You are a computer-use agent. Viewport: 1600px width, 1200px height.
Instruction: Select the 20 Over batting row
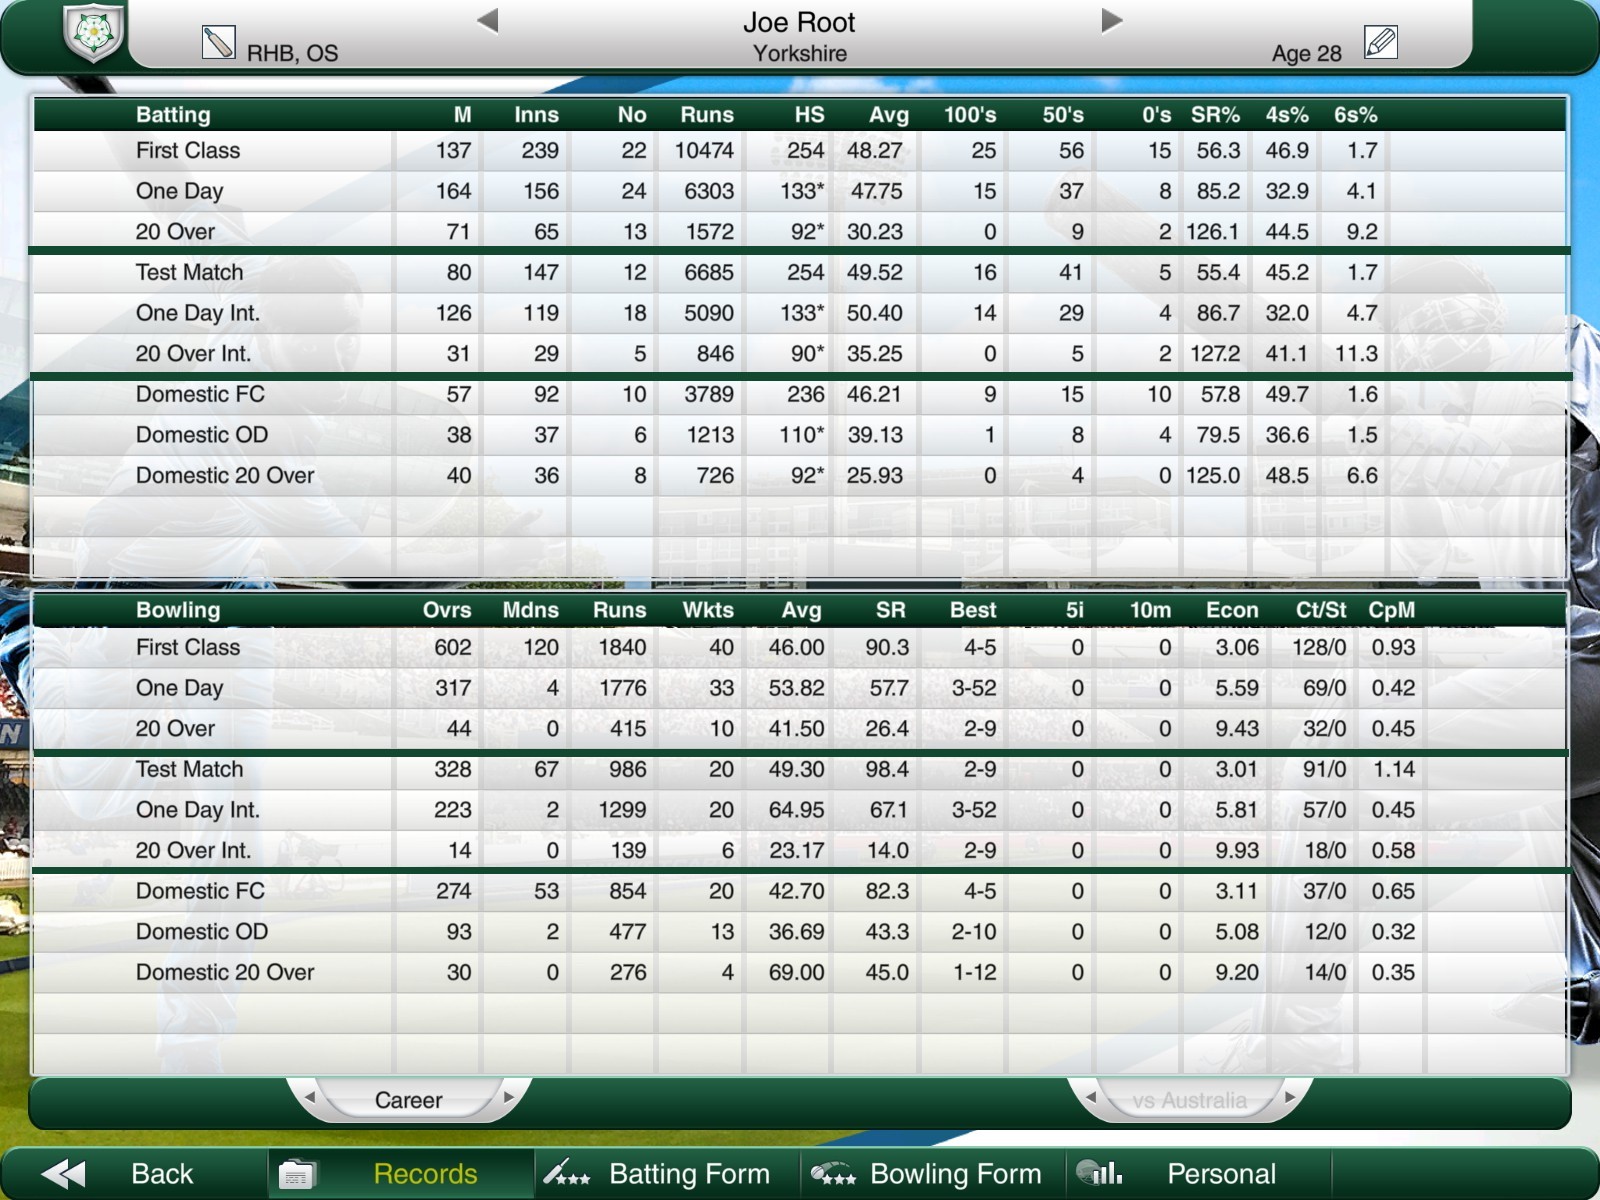[x=800, y=231]
